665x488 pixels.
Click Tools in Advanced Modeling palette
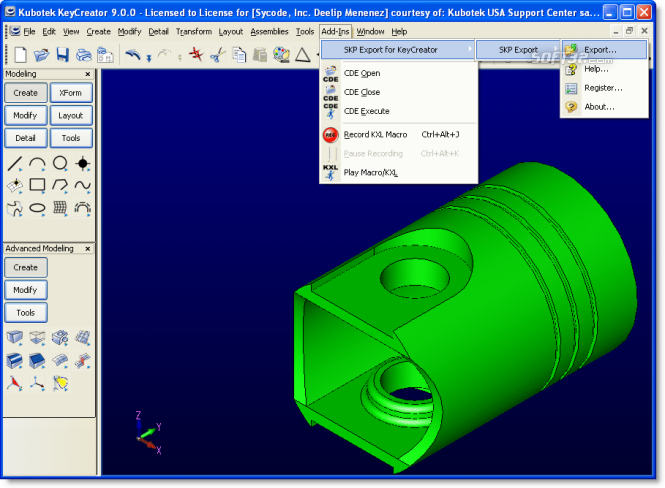click(x=25, y=312)
